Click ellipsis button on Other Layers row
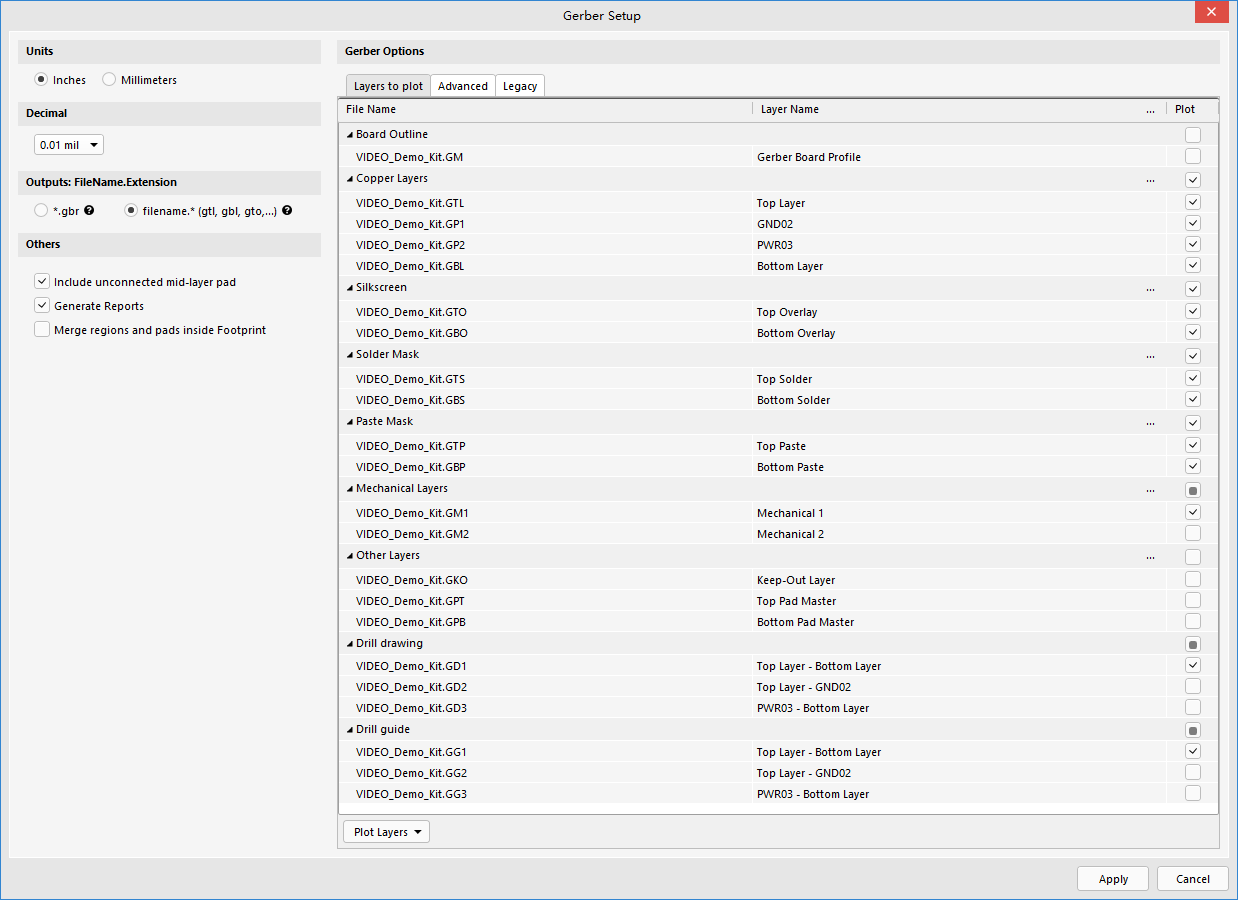Image resolution: width=1238 pixels, height=900 pixels. [1150, 557]
